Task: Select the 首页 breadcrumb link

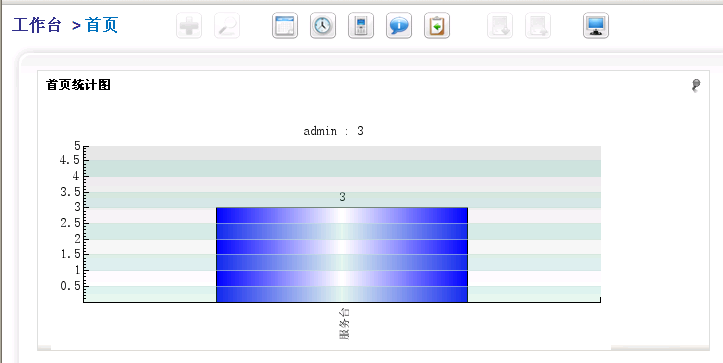Action: [101, 25]
